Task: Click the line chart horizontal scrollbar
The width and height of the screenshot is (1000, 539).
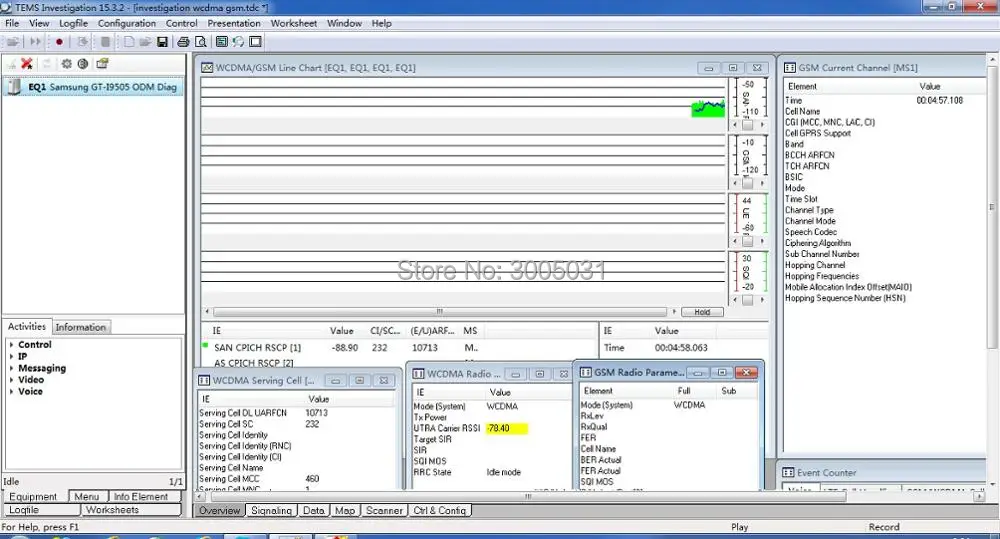Action: click(440, 312)
